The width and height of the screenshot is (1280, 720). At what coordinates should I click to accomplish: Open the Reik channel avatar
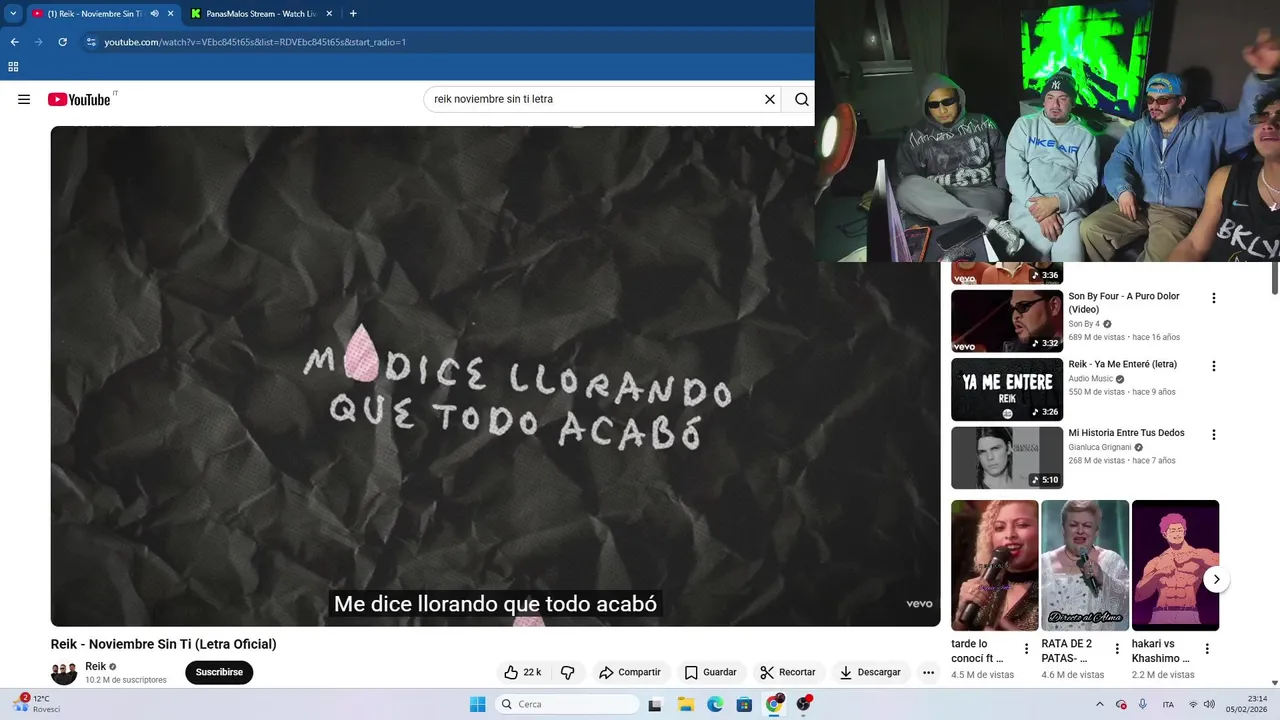(64, 672)
